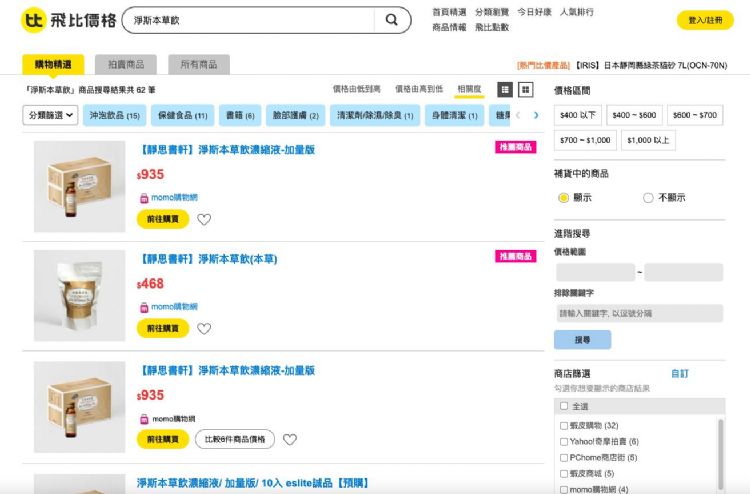Select the $400 ~ $600 price range

pos(634,115)
